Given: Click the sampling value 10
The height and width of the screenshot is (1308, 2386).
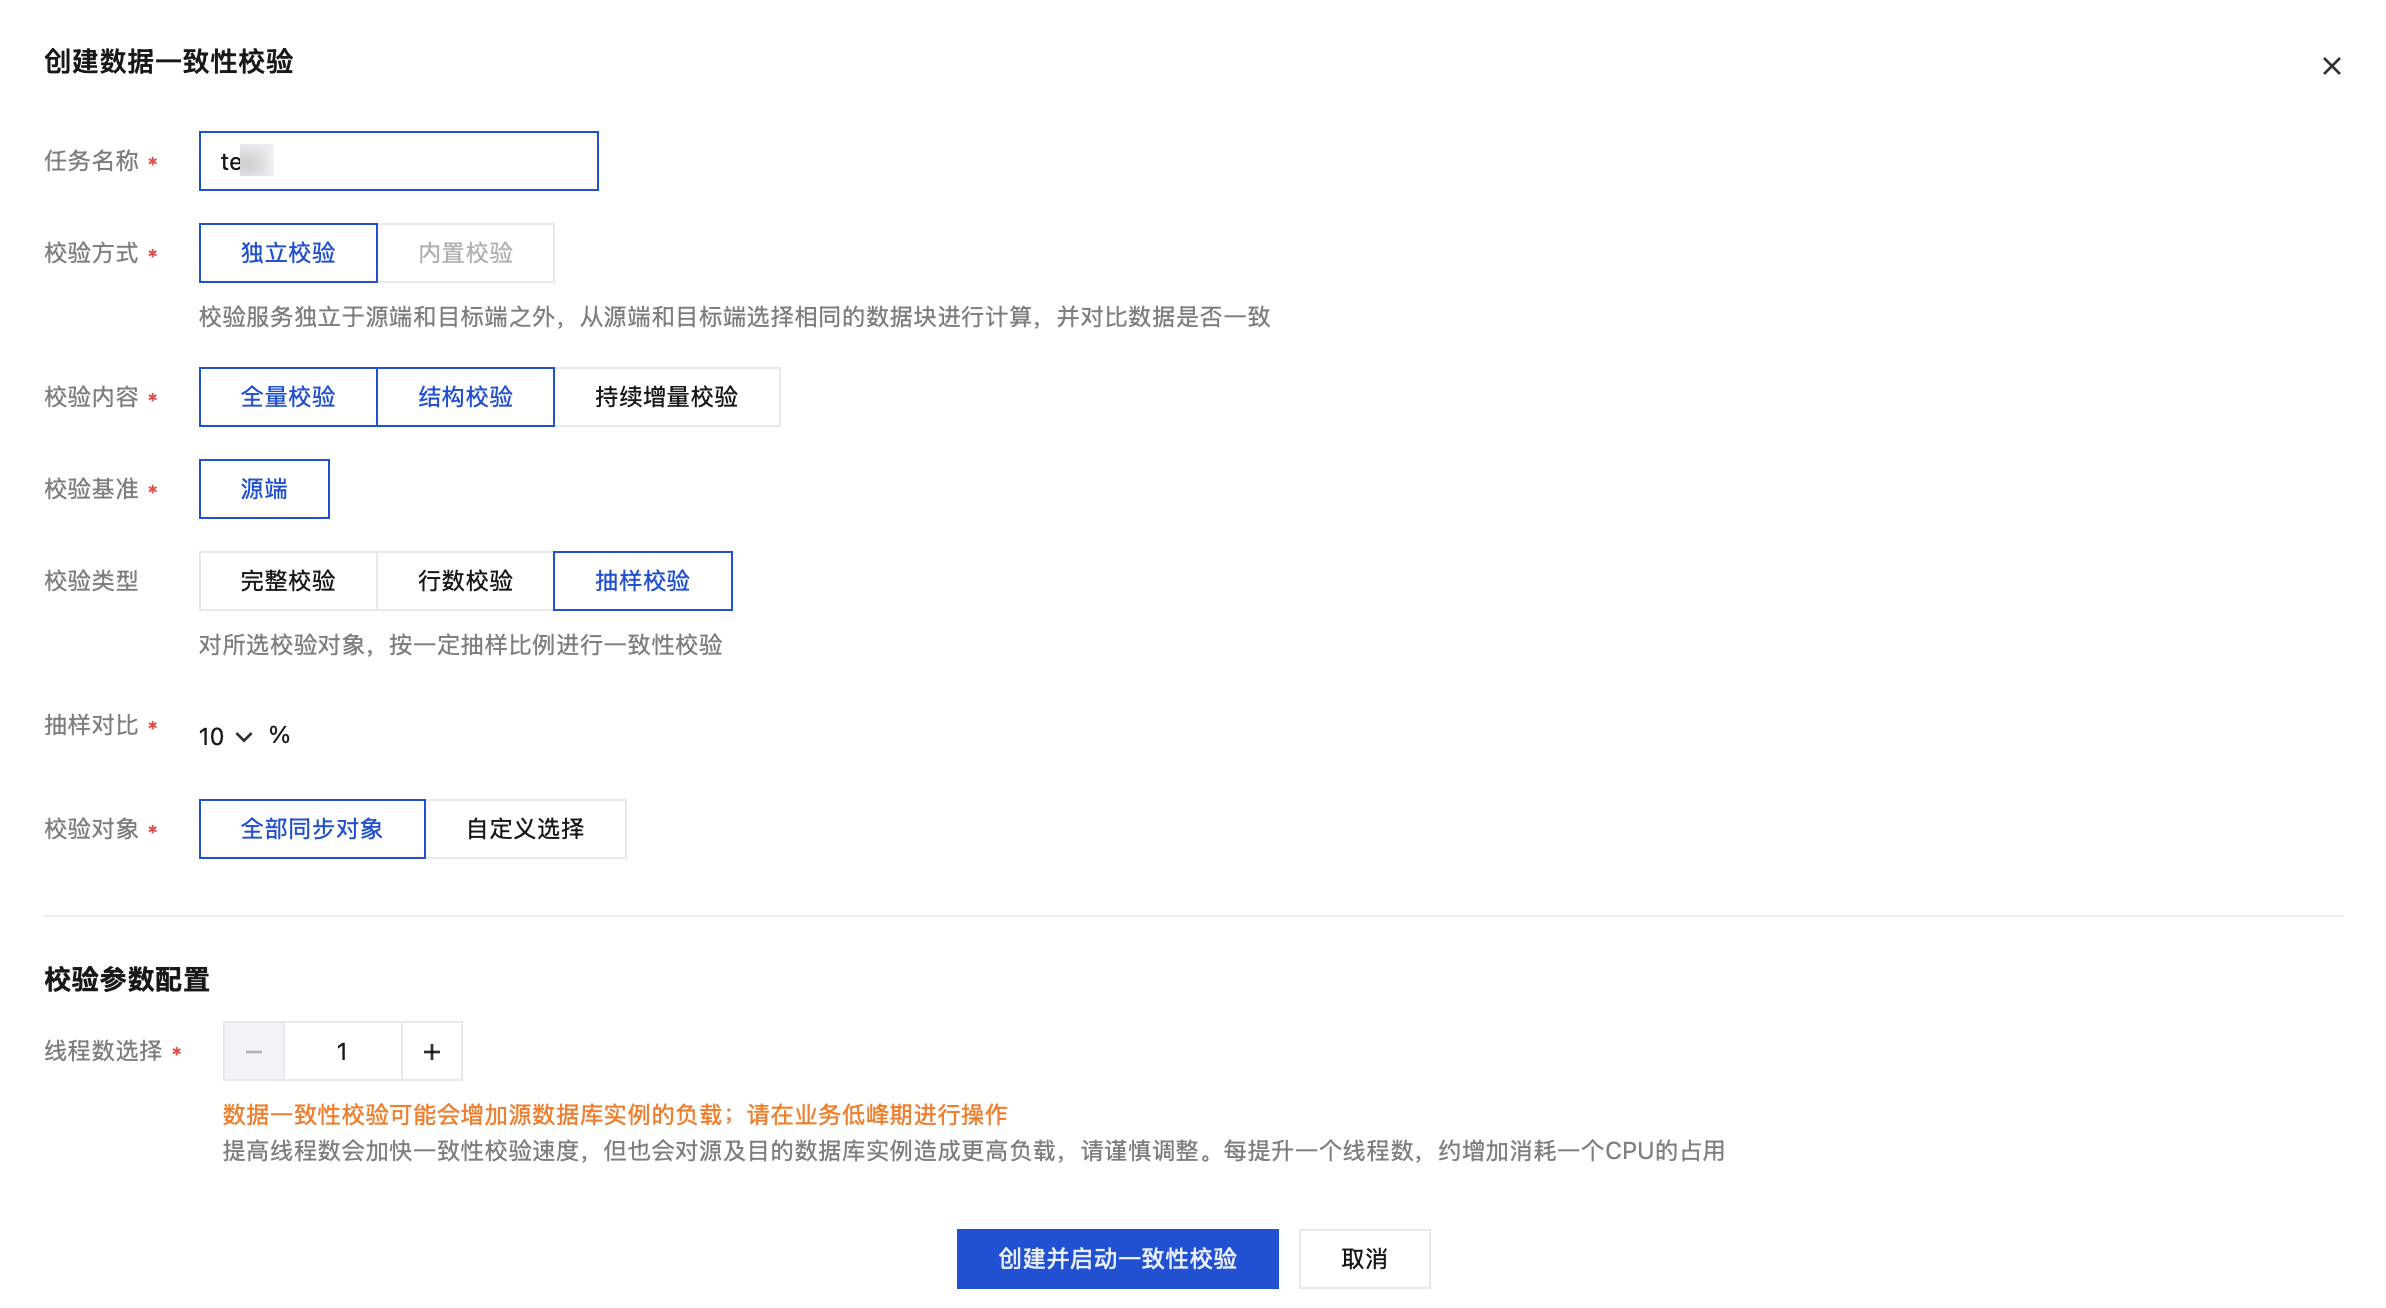Looking at the screenshot, I should pyautogui.click(x=211, y=737).
